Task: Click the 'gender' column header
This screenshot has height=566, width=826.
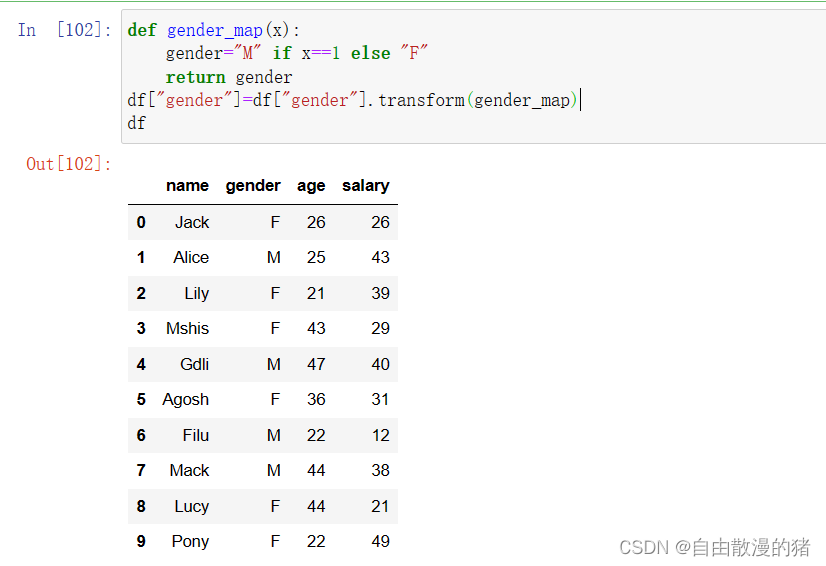Action: [253, 186]
